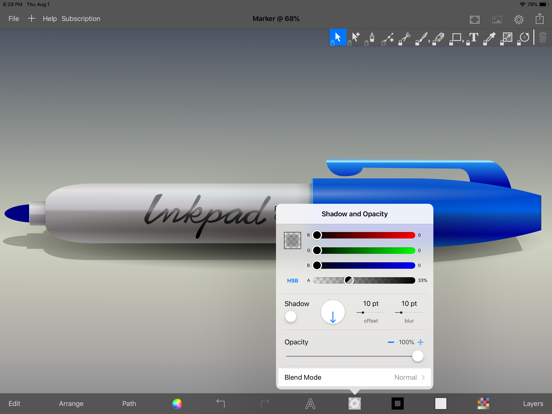
Task: Click the Marker @ 68% title
Action: point(276,19)
